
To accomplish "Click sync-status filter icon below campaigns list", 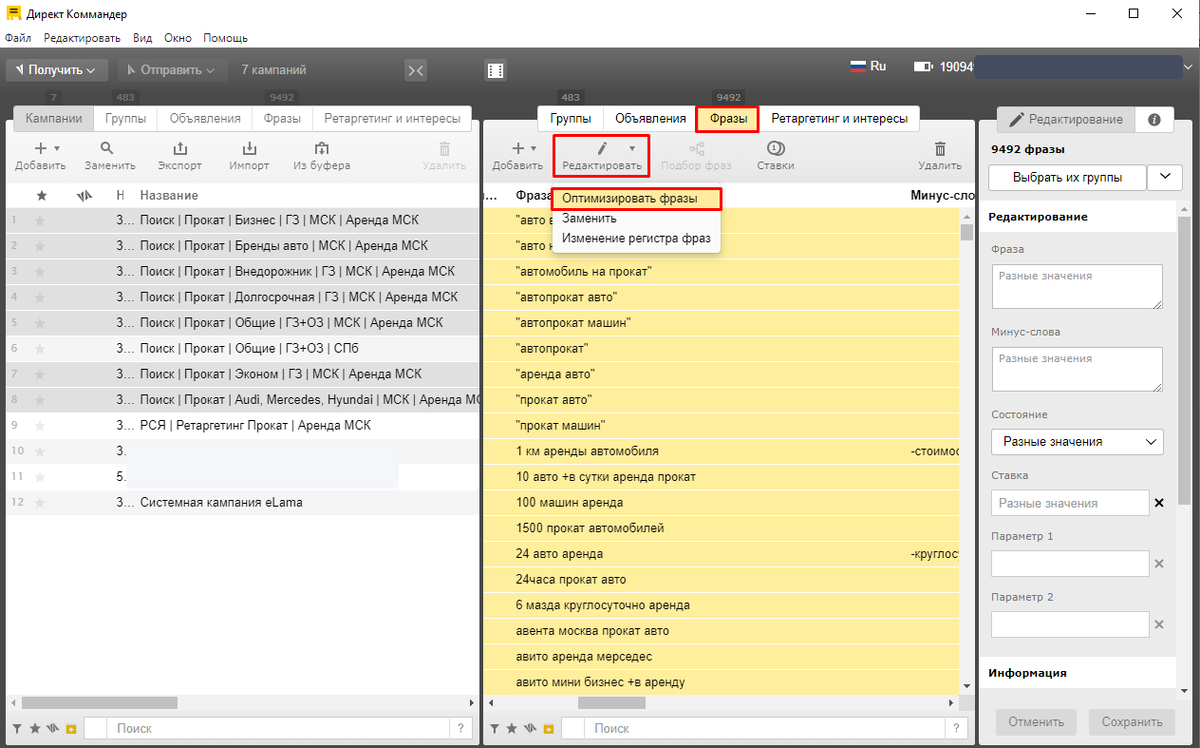I will click(52, 729).
